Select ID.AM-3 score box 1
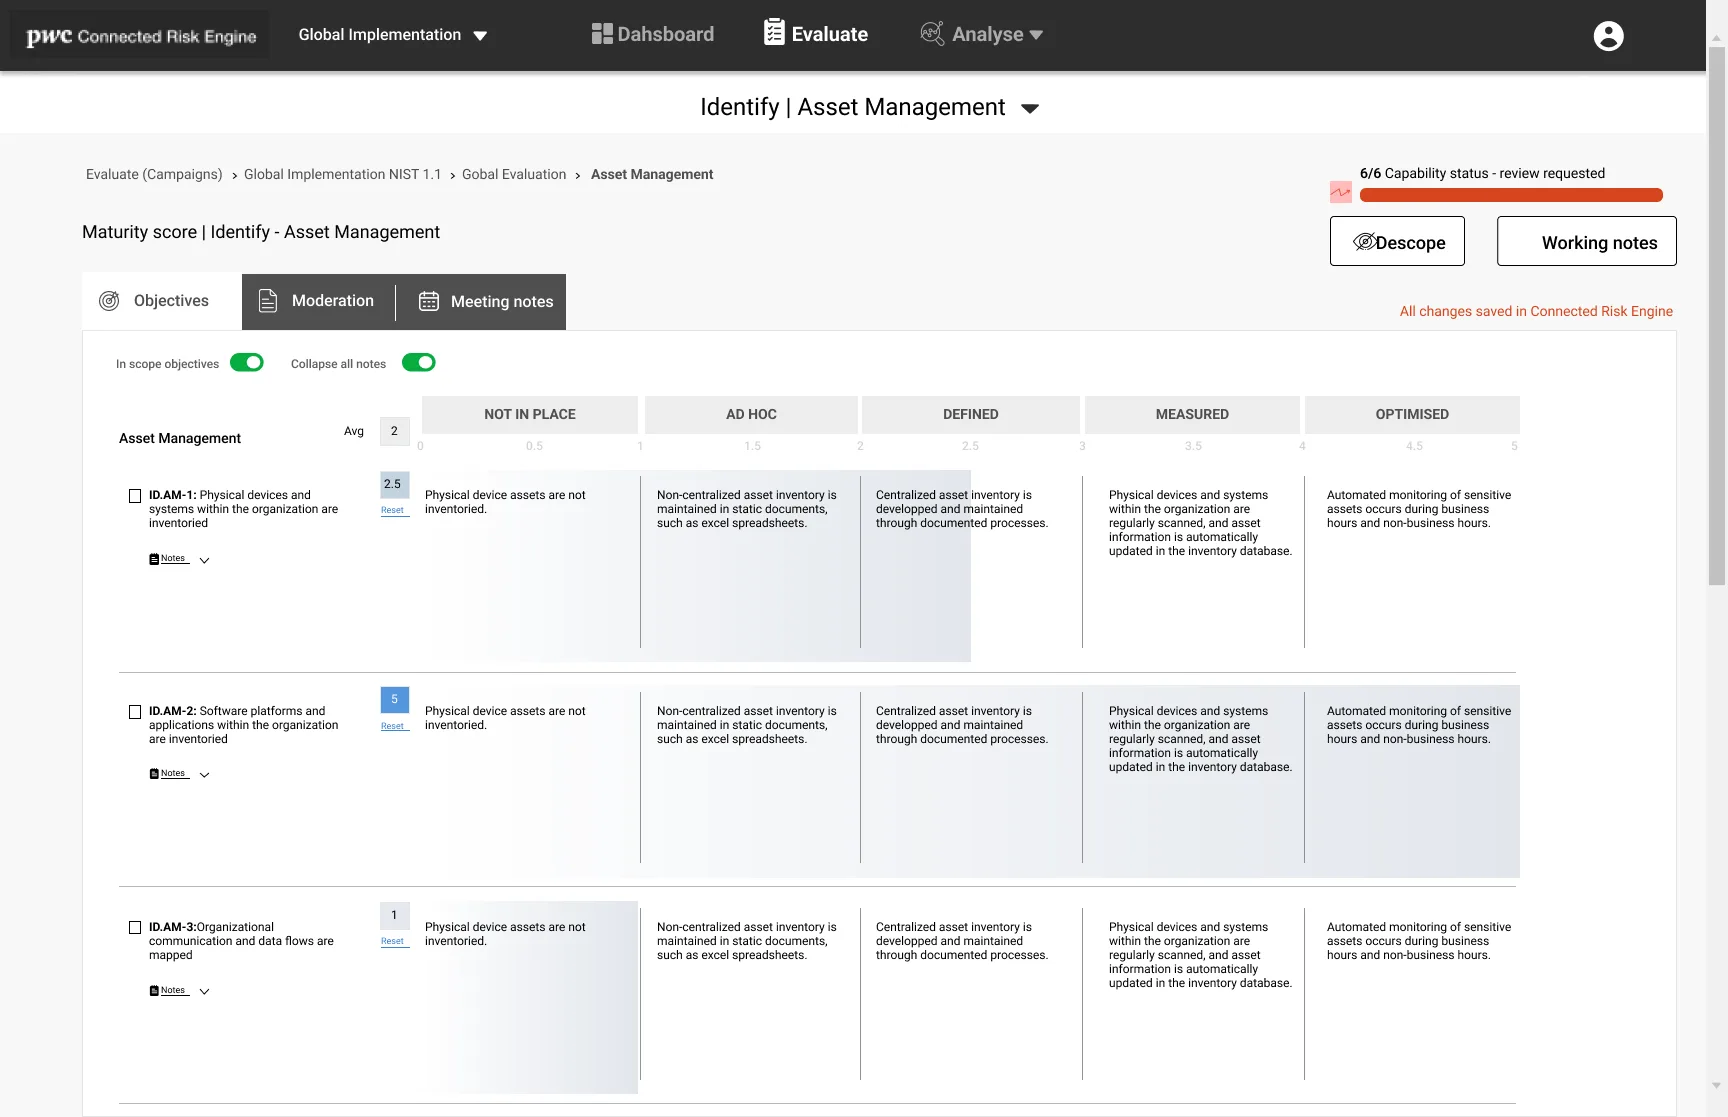Viewport: 1728px width, 1117px height. click(x=395, y=915)
